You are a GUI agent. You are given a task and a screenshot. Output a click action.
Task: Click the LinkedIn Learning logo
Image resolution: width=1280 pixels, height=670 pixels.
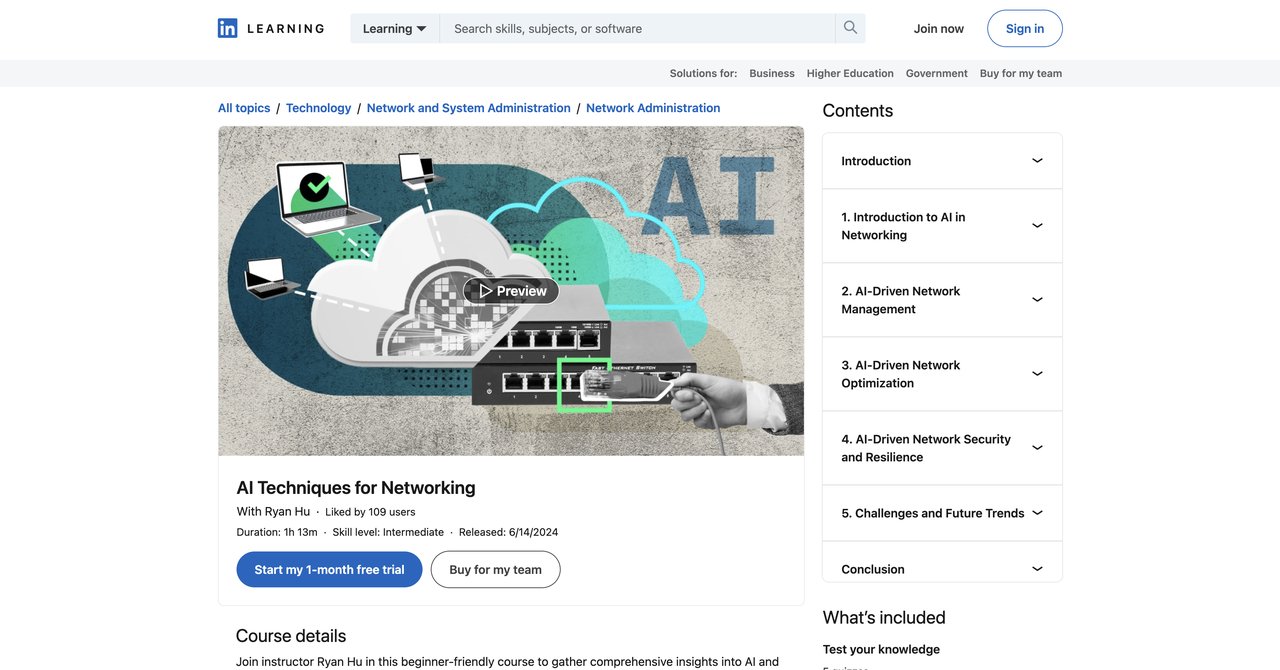(271, 28)
